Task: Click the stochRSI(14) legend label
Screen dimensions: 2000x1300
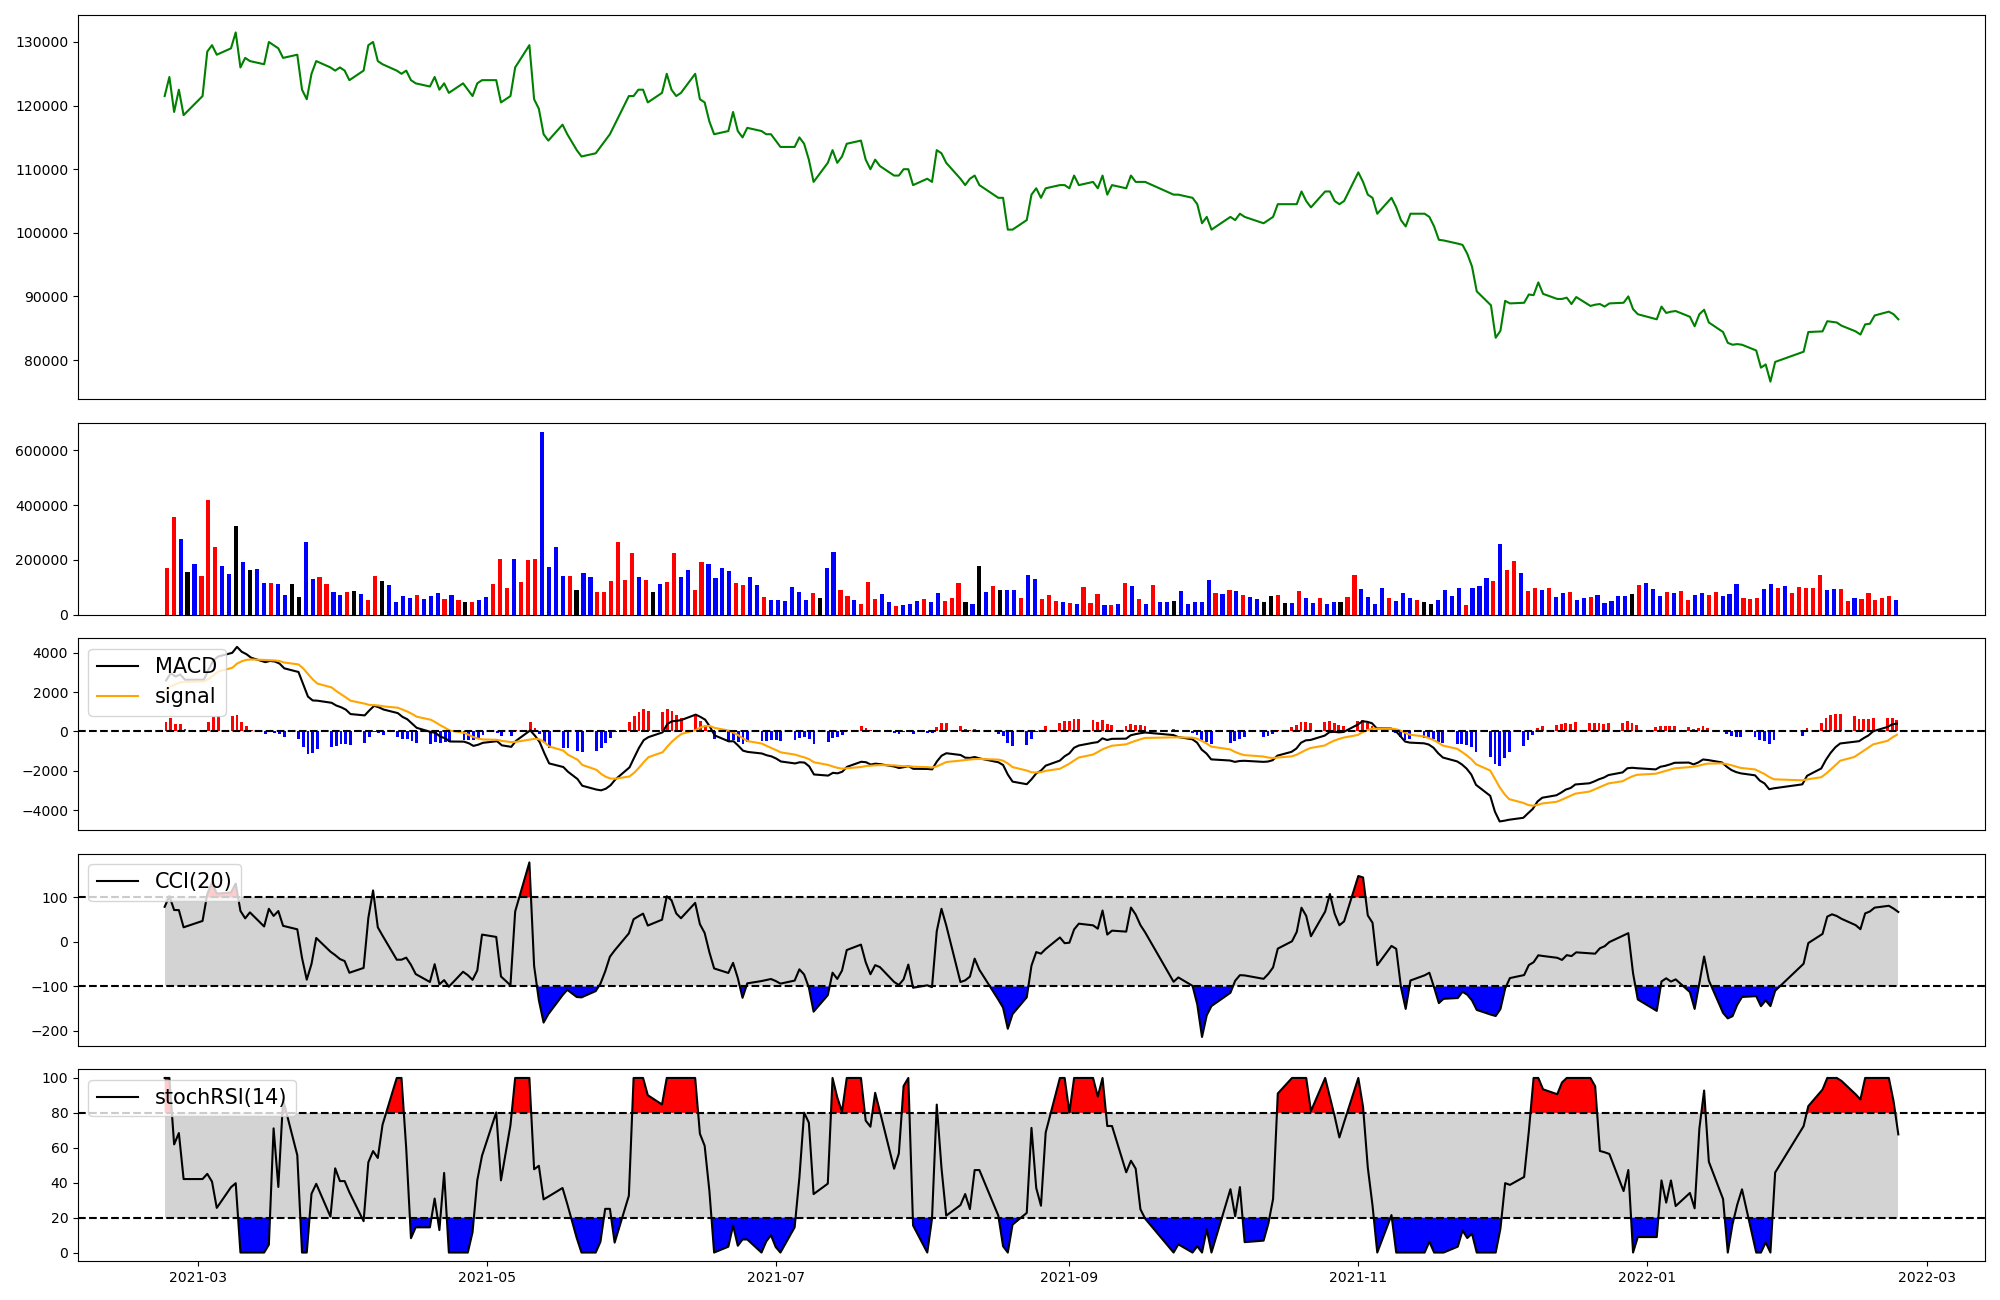Action: [220, 1097]
